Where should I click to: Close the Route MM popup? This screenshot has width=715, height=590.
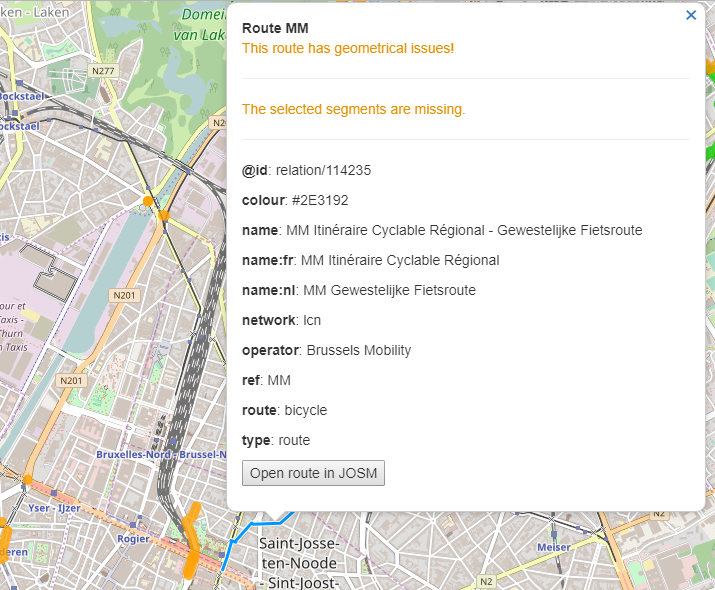691,16
